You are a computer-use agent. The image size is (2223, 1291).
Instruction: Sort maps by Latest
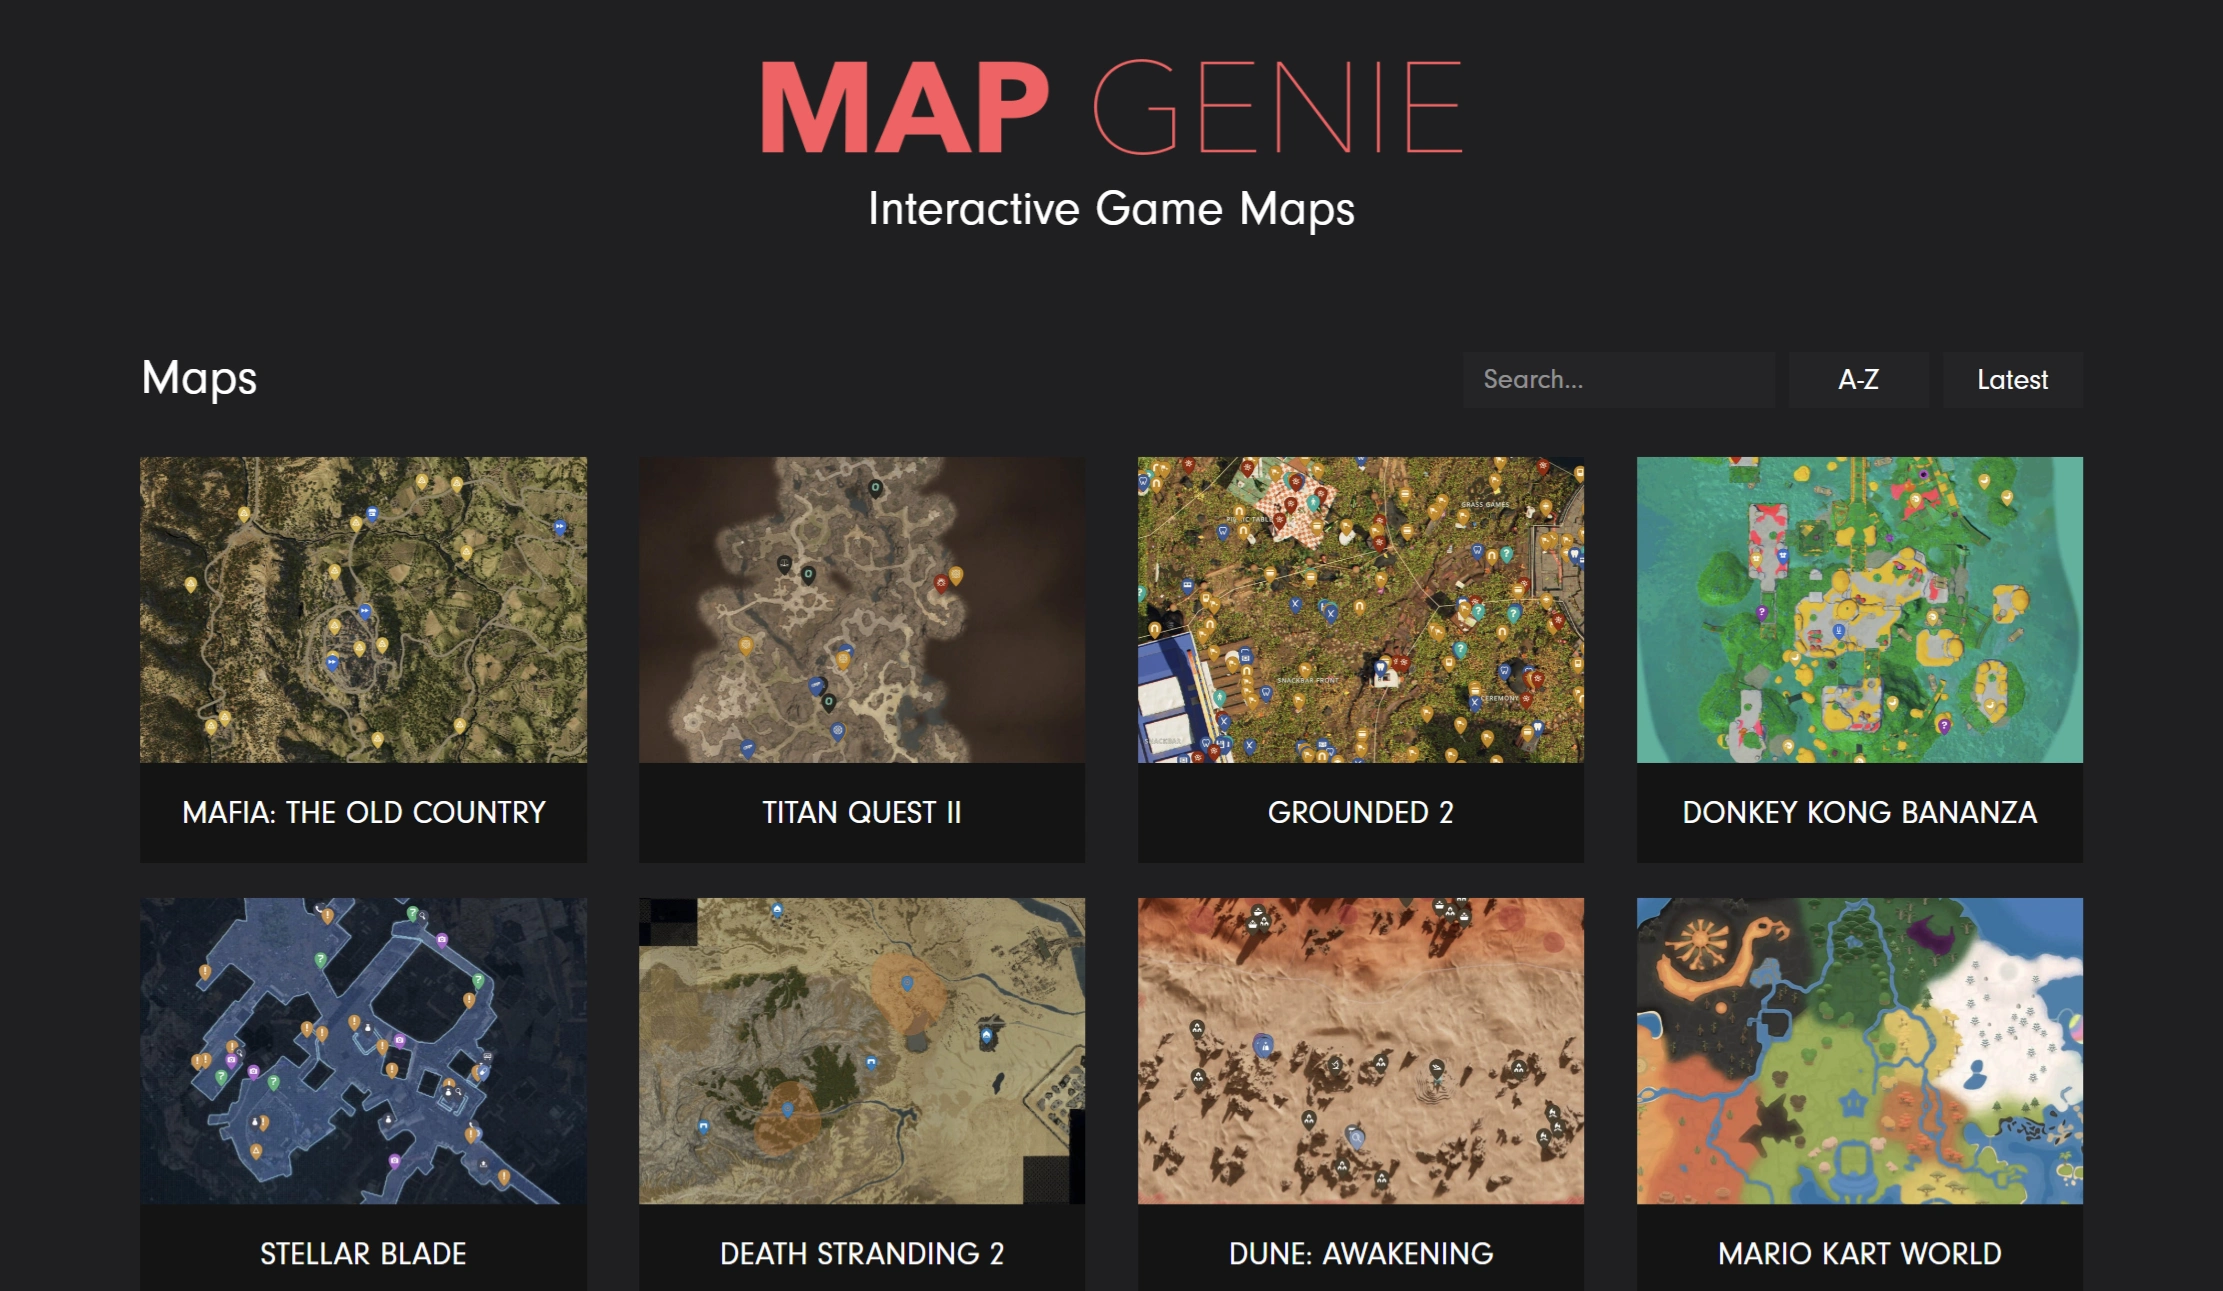(x=2013, y=379)
